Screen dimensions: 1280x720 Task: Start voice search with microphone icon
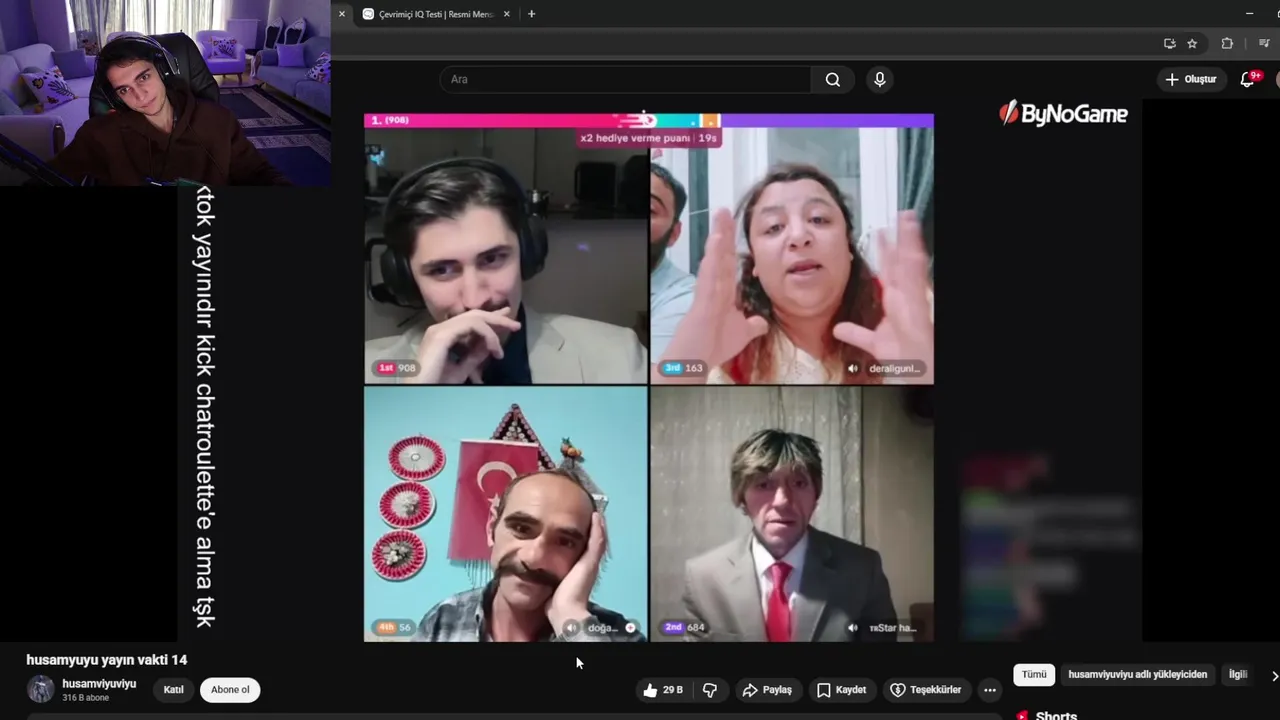coord(879,80)
